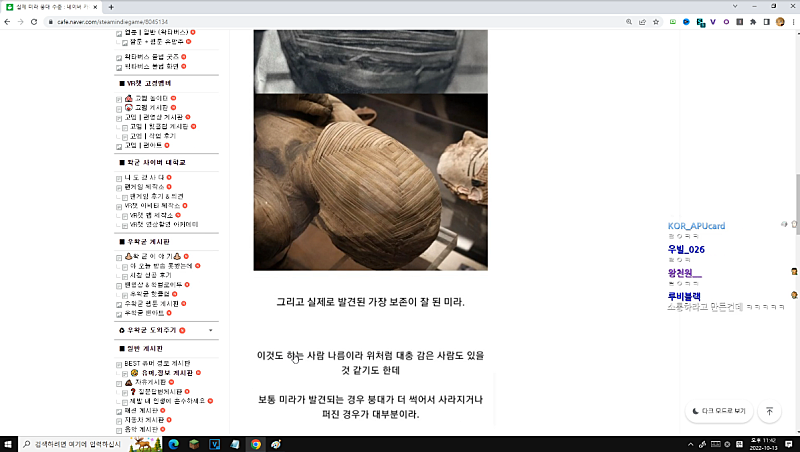Click the grayscale mummy photo at top
The height and width of the screenshot is (452, 800).
click(370, 61)
